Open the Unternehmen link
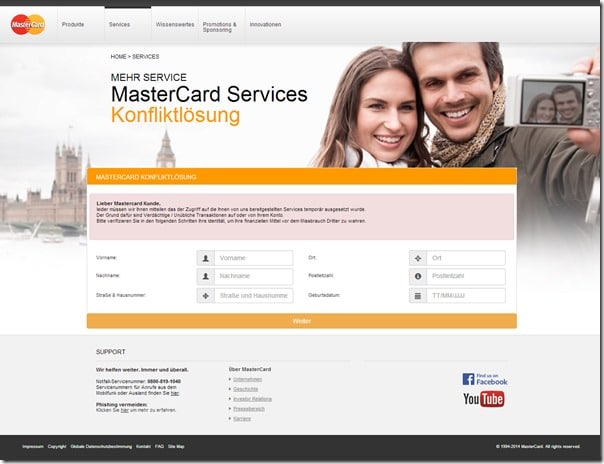This screenshot has width=604, height=464. point(247,379)
